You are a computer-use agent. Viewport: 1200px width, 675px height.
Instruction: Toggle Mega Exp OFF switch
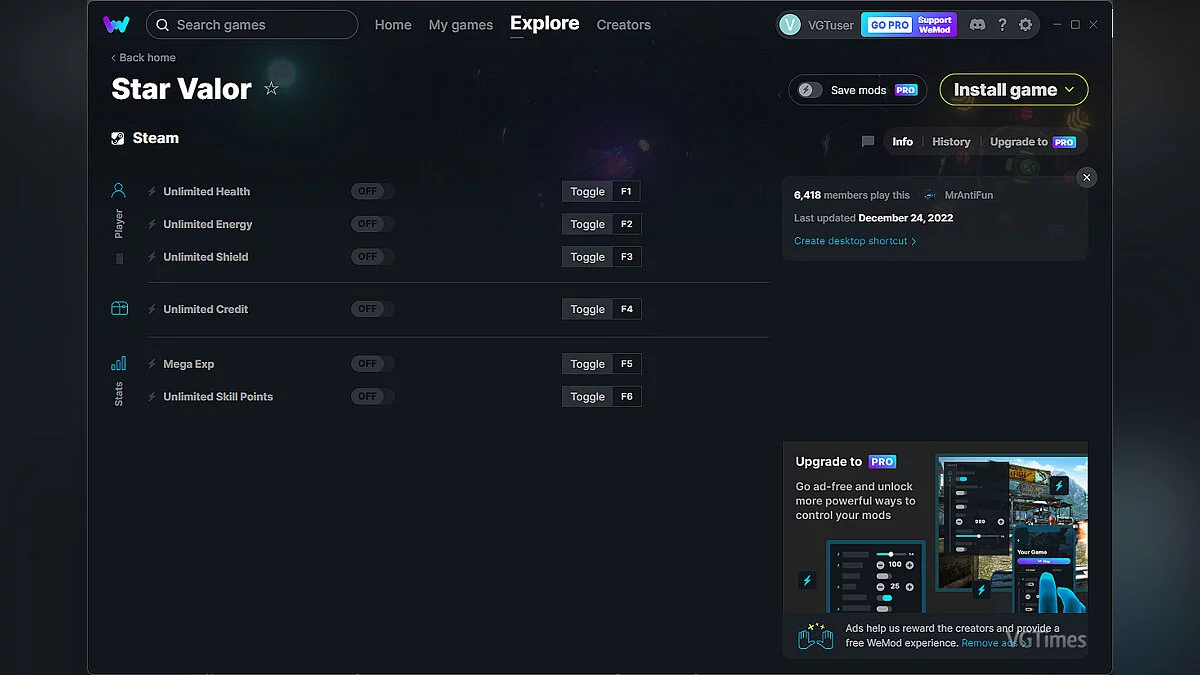[x=372, y=365]
